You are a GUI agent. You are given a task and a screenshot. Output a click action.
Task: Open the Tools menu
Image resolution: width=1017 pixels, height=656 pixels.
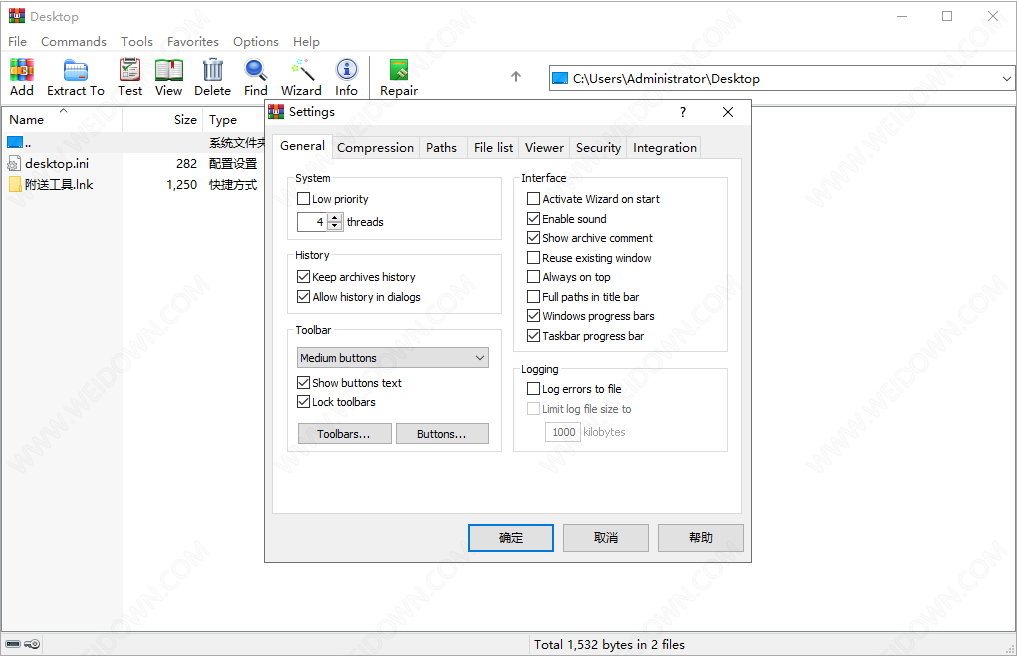[x=137, y=42]
